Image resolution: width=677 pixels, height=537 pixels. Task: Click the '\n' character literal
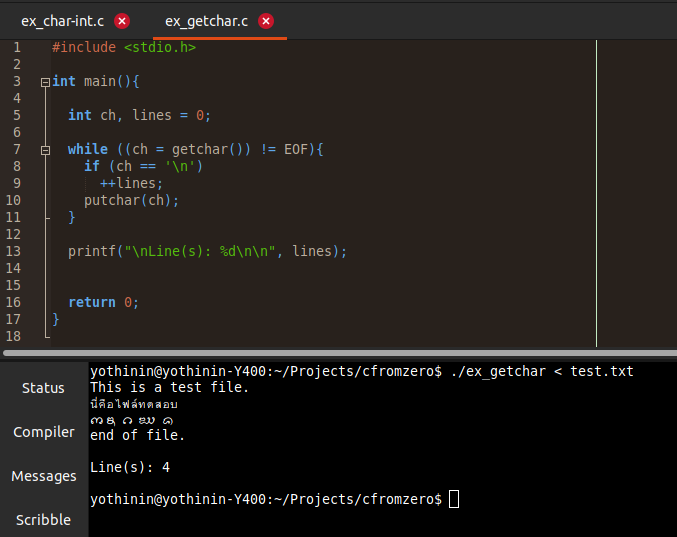click(x=180, y=166)
